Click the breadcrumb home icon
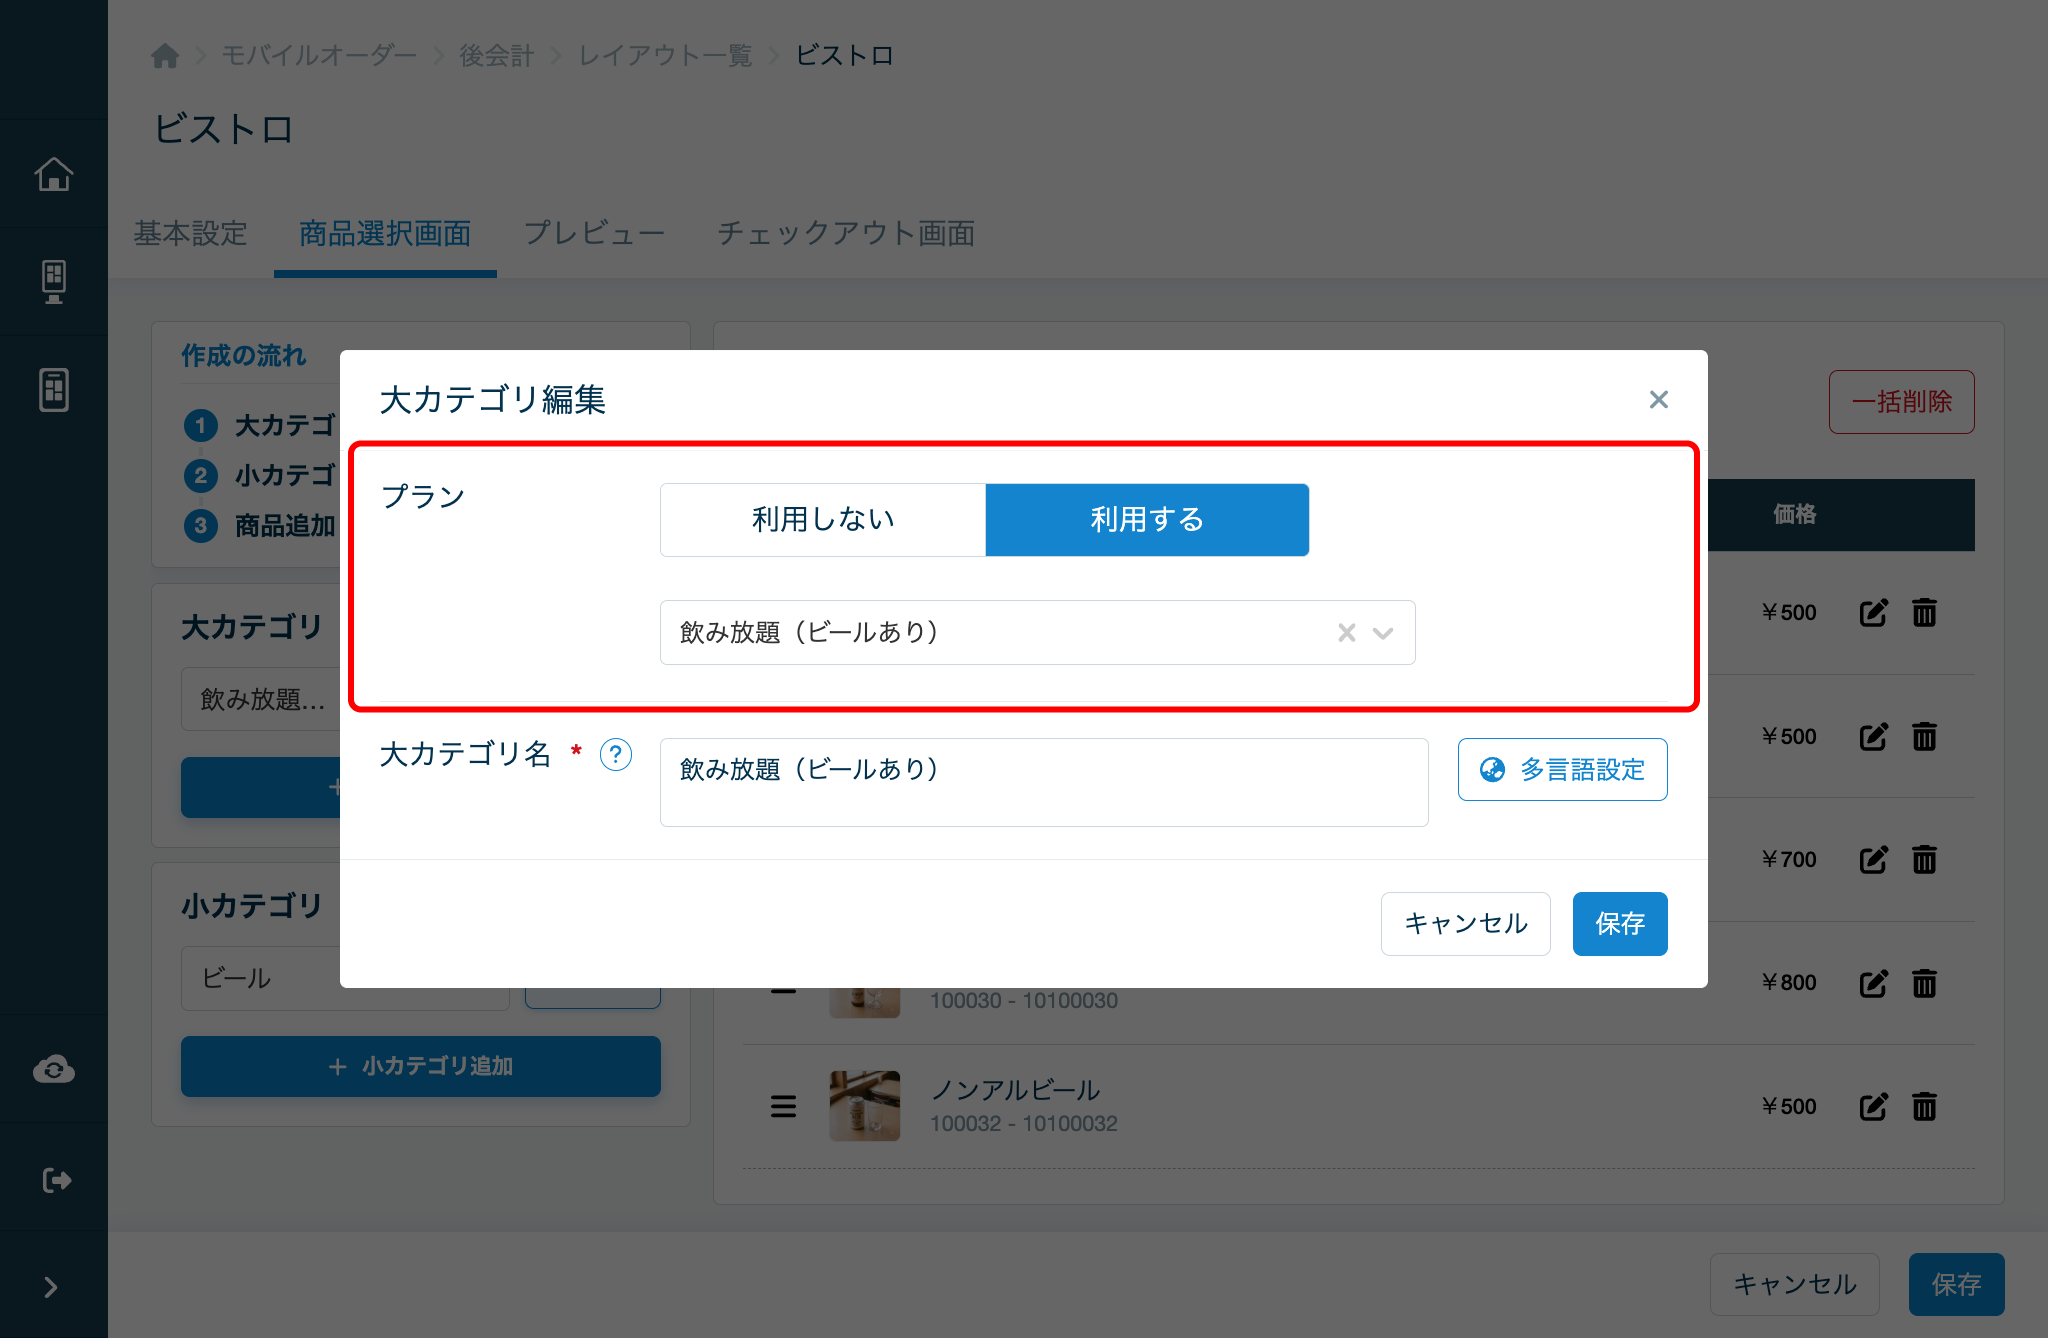This screenshot has width=2048, height=1338. [x=165, y=56]
